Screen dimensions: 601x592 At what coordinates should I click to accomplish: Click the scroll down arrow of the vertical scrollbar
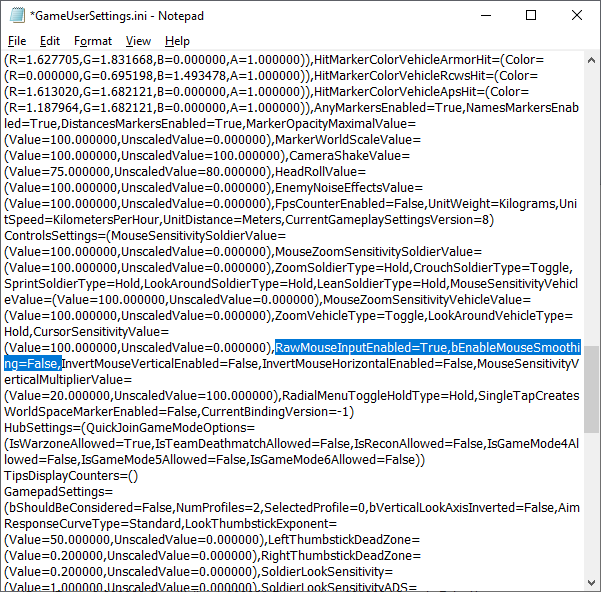pyautogui.click(x=592, y=583)
